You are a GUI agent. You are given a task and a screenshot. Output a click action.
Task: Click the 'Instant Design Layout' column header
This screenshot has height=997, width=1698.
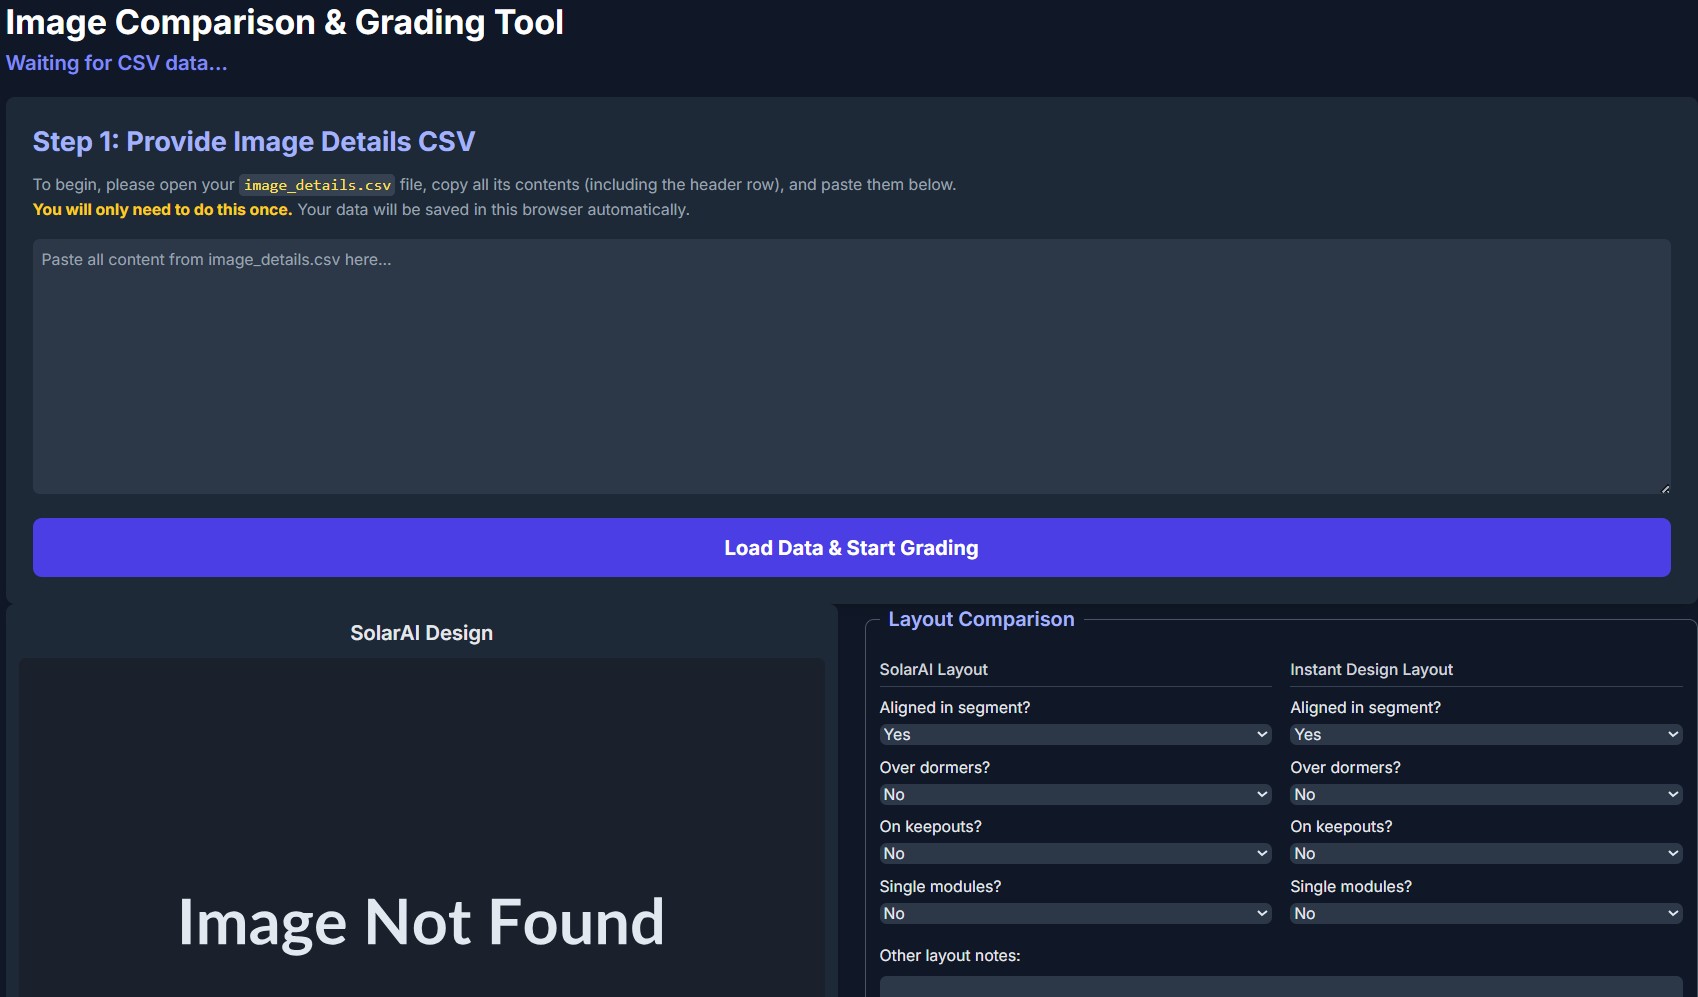point(1371,670)
